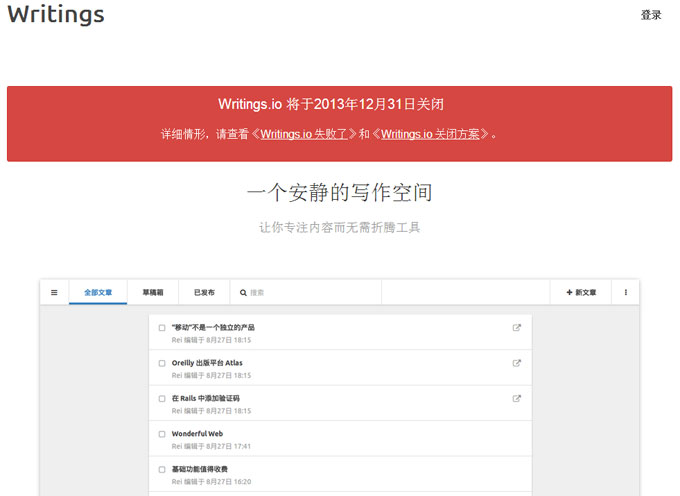Open the vertical three-dot more menu
Image resolution: width=680 pixels, height=496 pixels.
point(626,293)
